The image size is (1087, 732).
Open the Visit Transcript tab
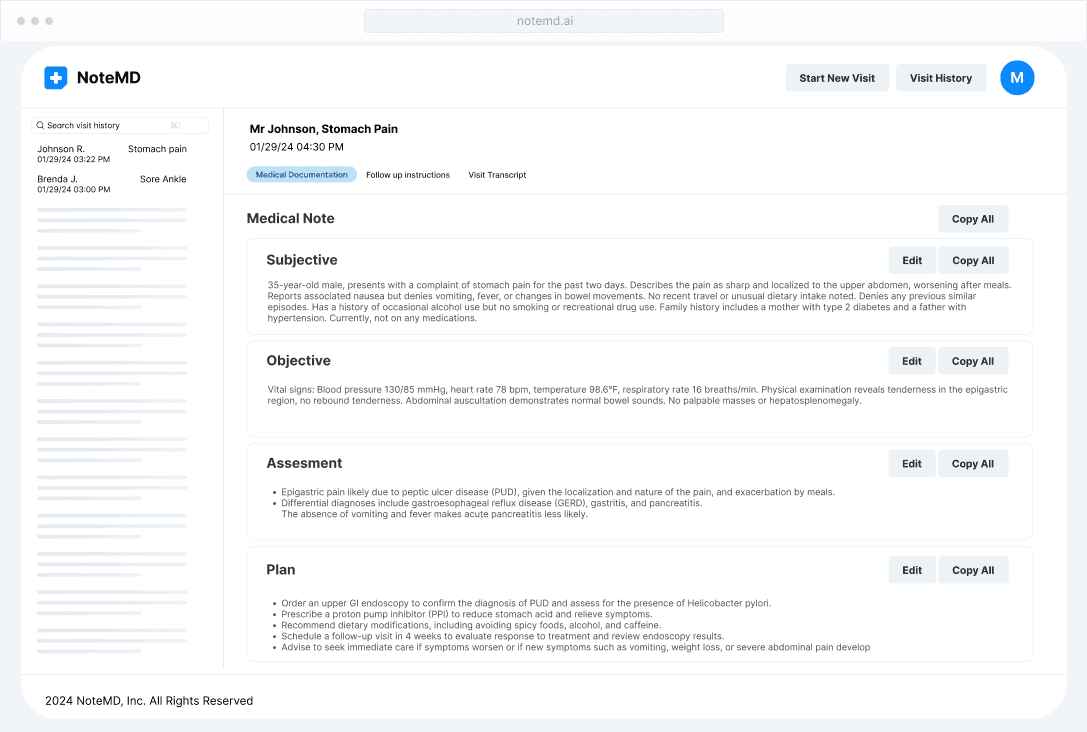pyautogui.click(x=497, y=175)
